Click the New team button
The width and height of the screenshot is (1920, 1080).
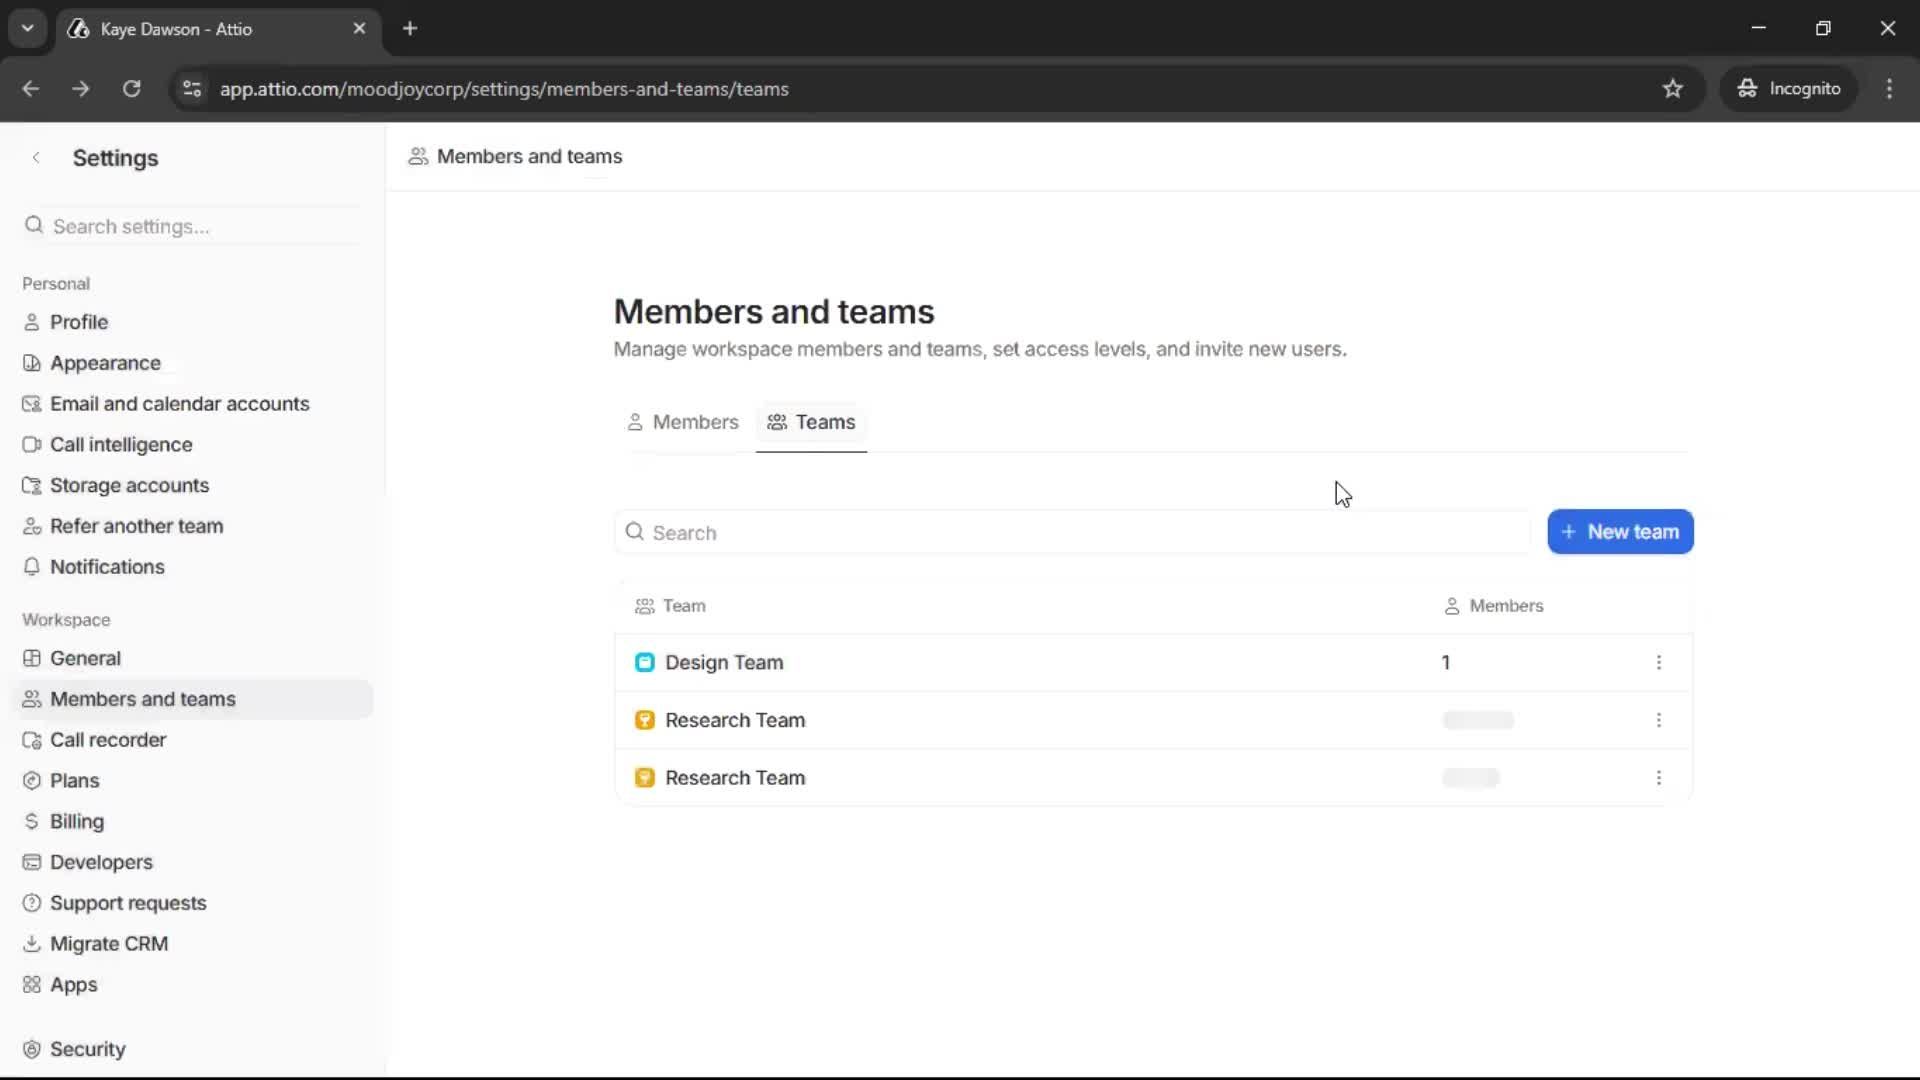pyautogui.click(x=1619, y=531)
